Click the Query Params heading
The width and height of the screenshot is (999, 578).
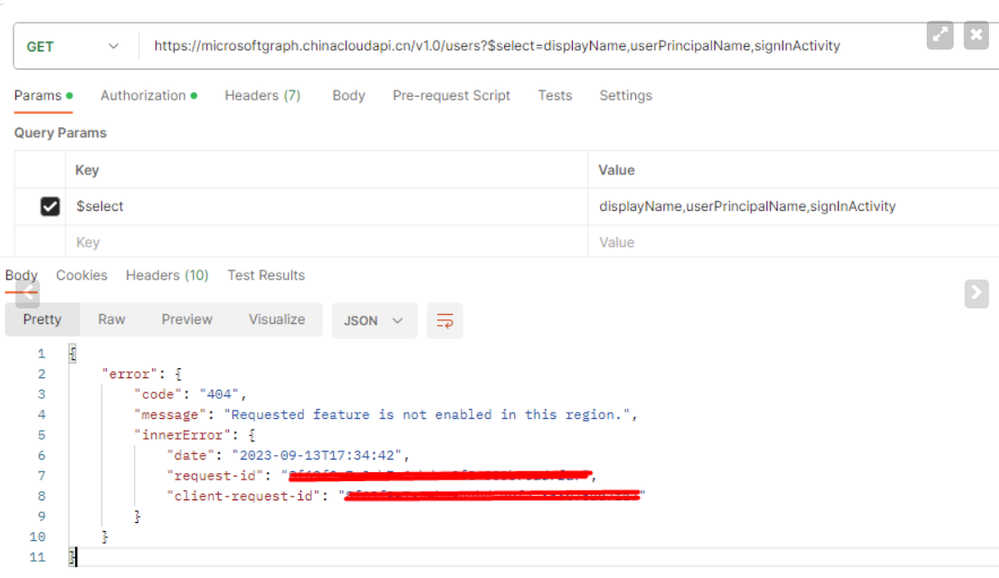tap(61, 133)
